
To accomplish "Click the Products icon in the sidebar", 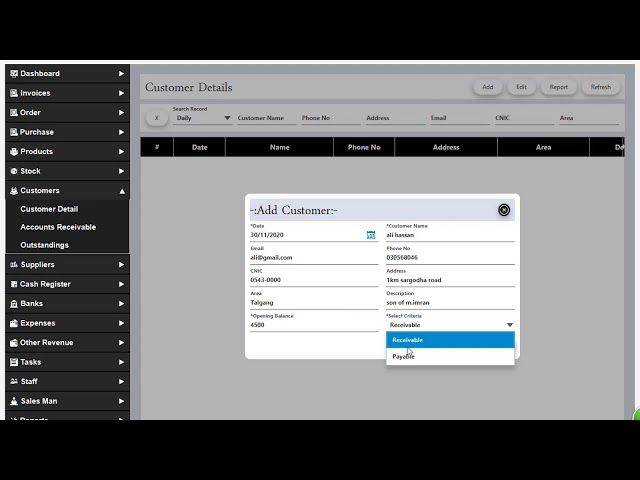I will tap(14, 152).
